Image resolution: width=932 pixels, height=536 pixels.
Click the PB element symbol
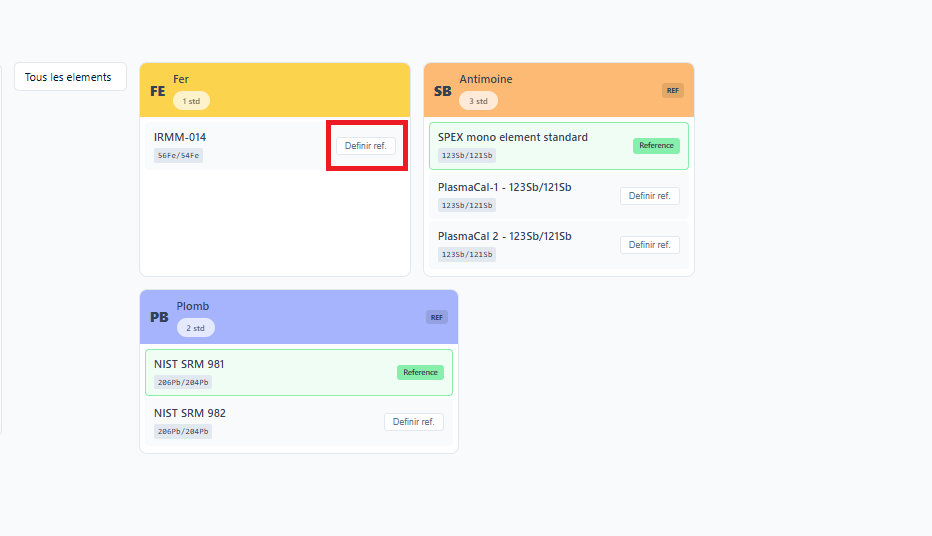159,317
